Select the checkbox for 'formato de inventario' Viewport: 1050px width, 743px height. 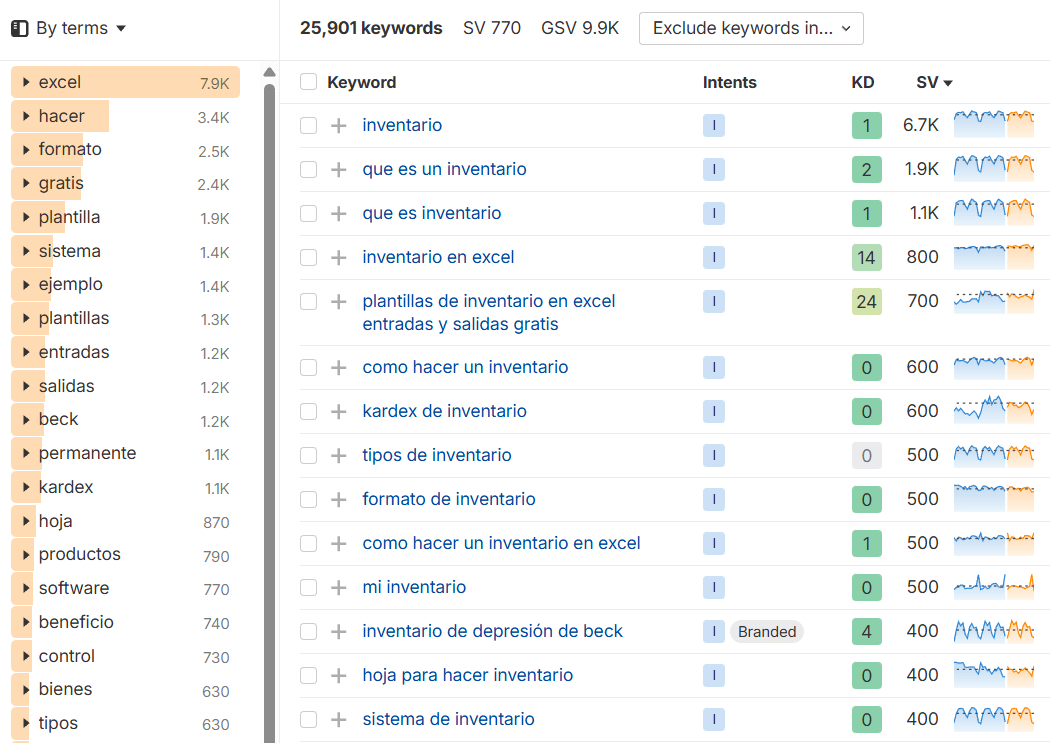[x=309, y=500]
